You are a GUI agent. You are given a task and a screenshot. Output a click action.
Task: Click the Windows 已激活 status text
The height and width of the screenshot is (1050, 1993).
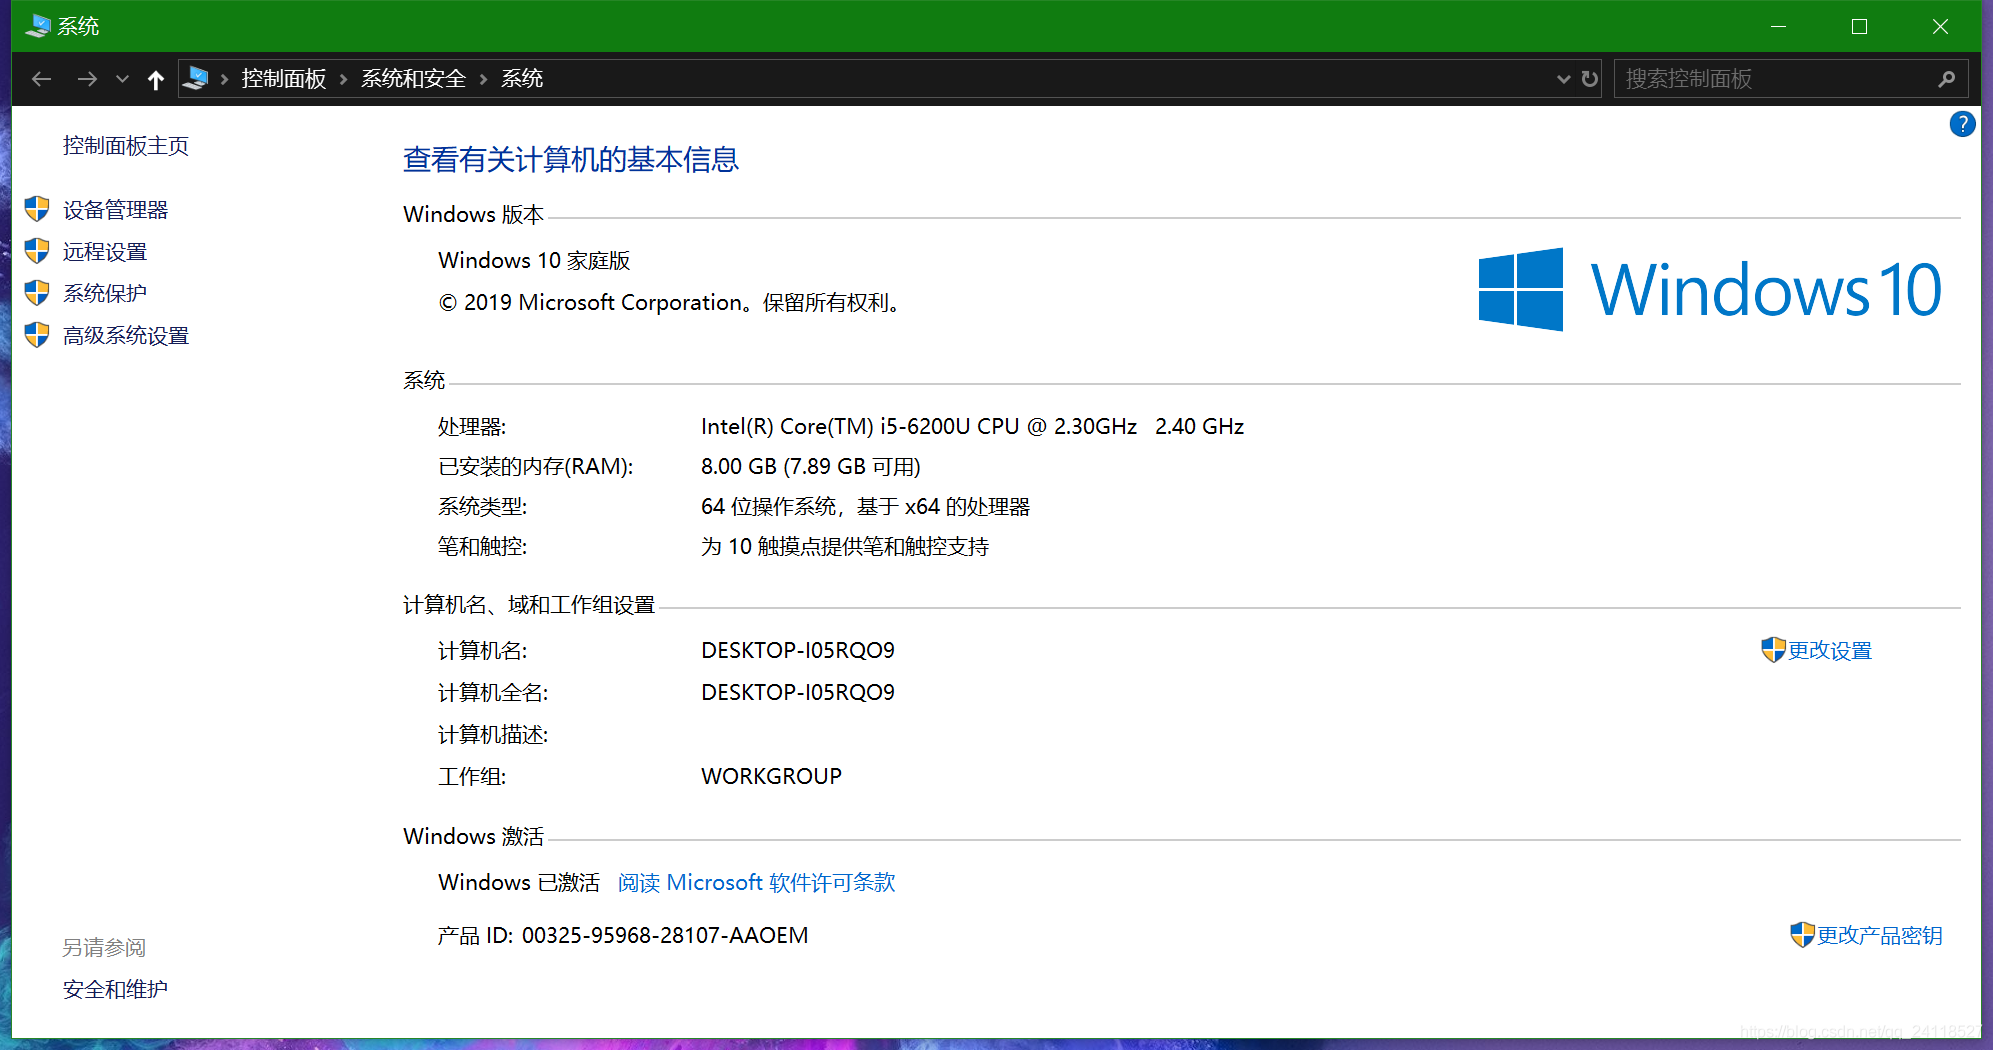pyautogui.click(x=519, y=883)
